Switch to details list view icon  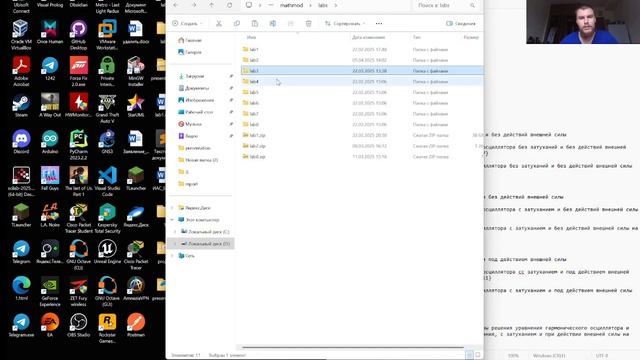click(x=469, y=355)
